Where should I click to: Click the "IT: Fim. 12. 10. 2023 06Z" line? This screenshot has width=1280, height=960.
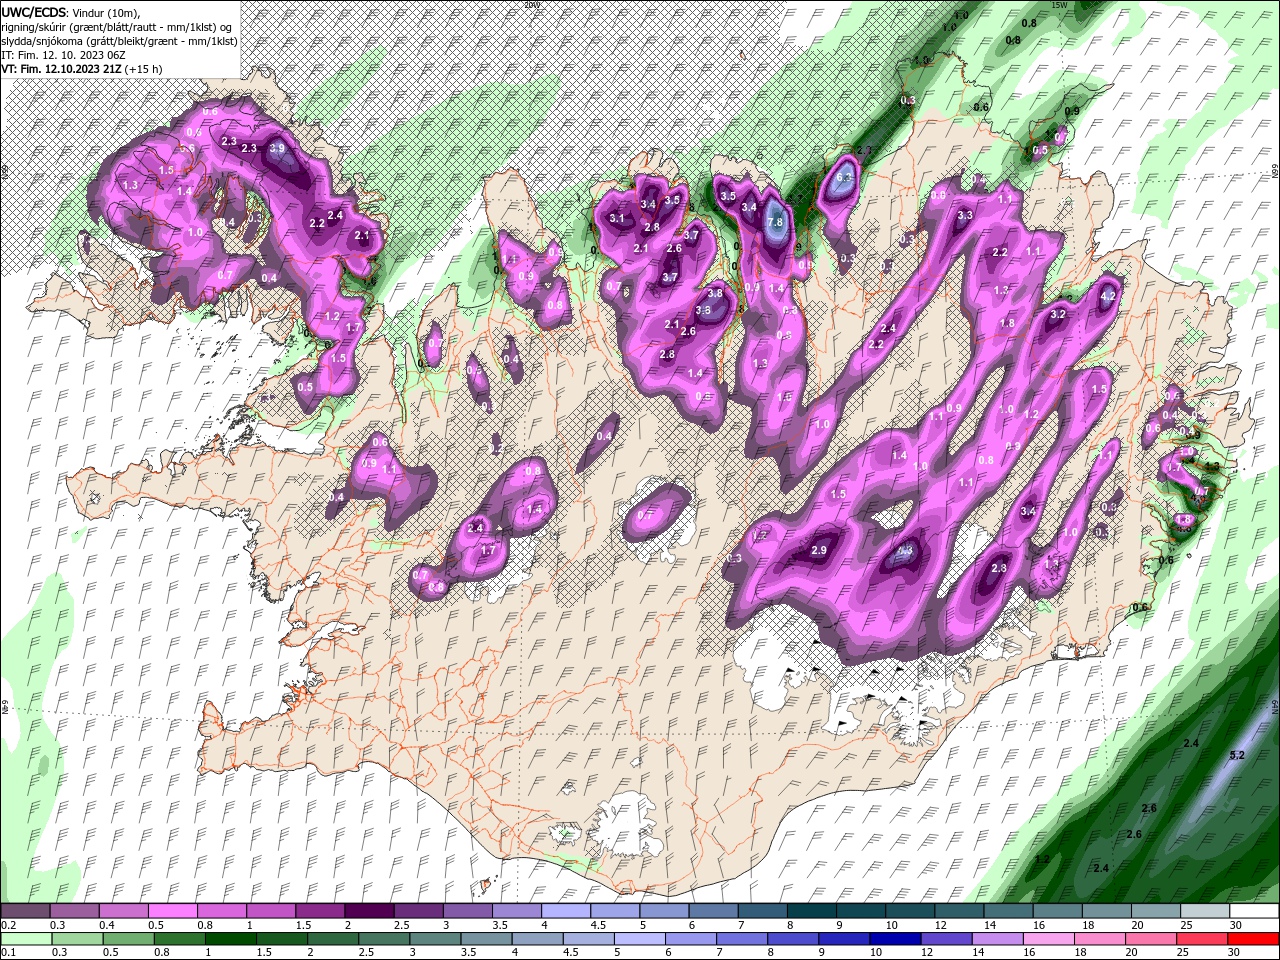pyautogui.click(x=64, y=55)
